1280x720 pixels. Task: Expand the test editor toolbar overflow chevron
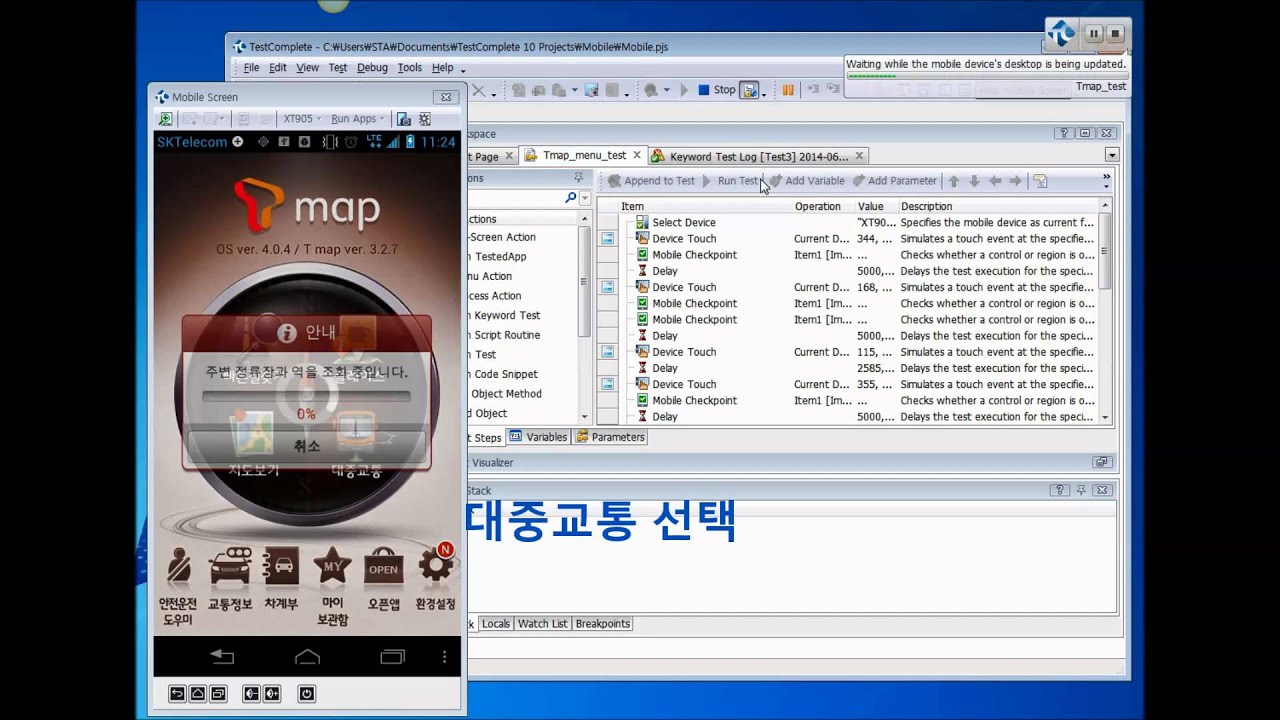click(1106, 181)
